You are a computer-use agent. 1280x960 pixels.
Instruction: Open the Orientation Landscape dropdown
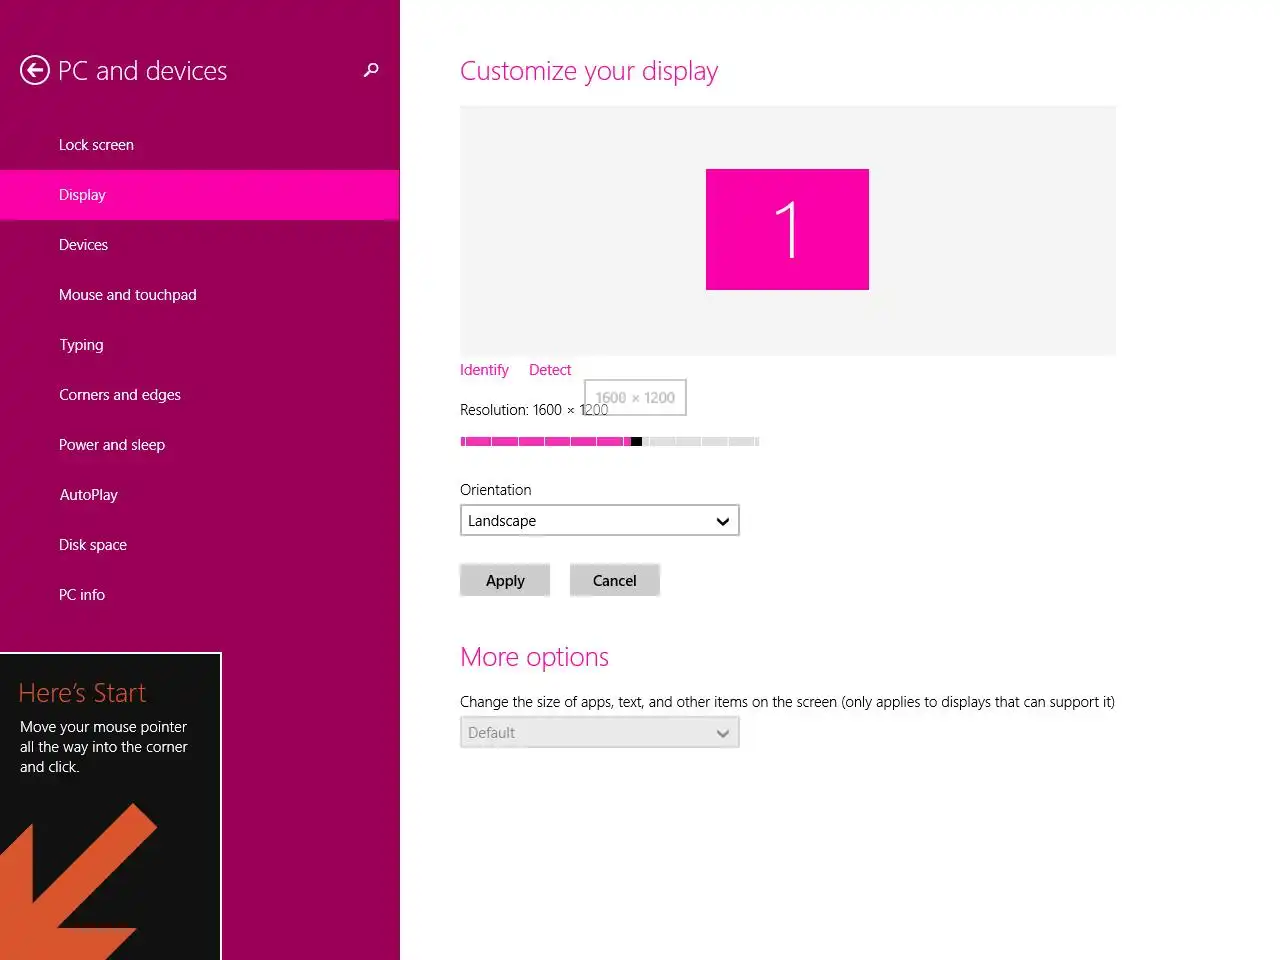point(600,520)
